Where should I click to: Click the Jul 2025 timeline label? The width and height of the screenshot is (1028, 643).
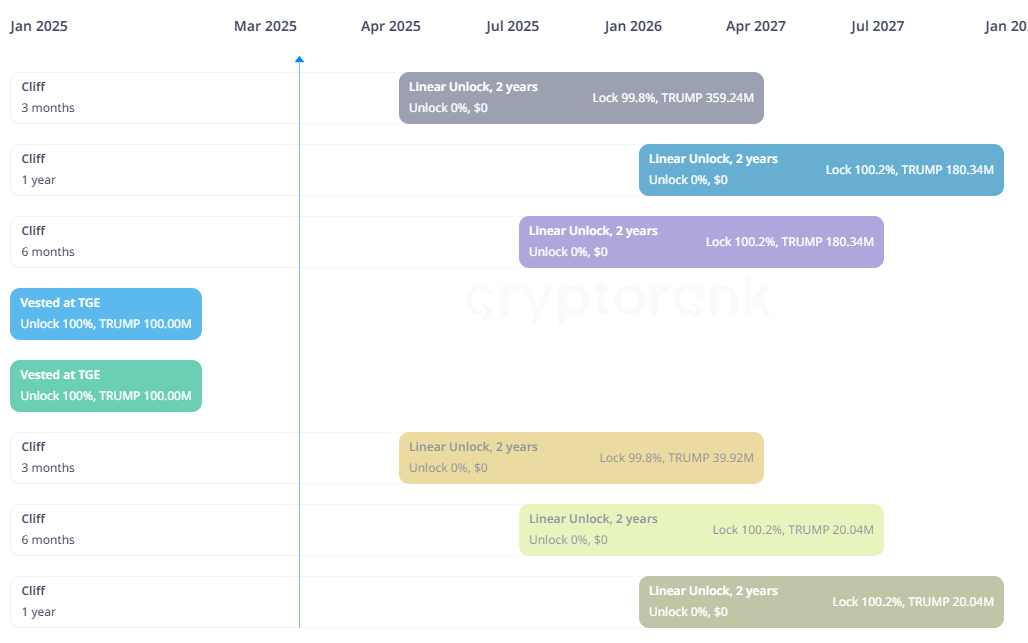coord(513,26)
